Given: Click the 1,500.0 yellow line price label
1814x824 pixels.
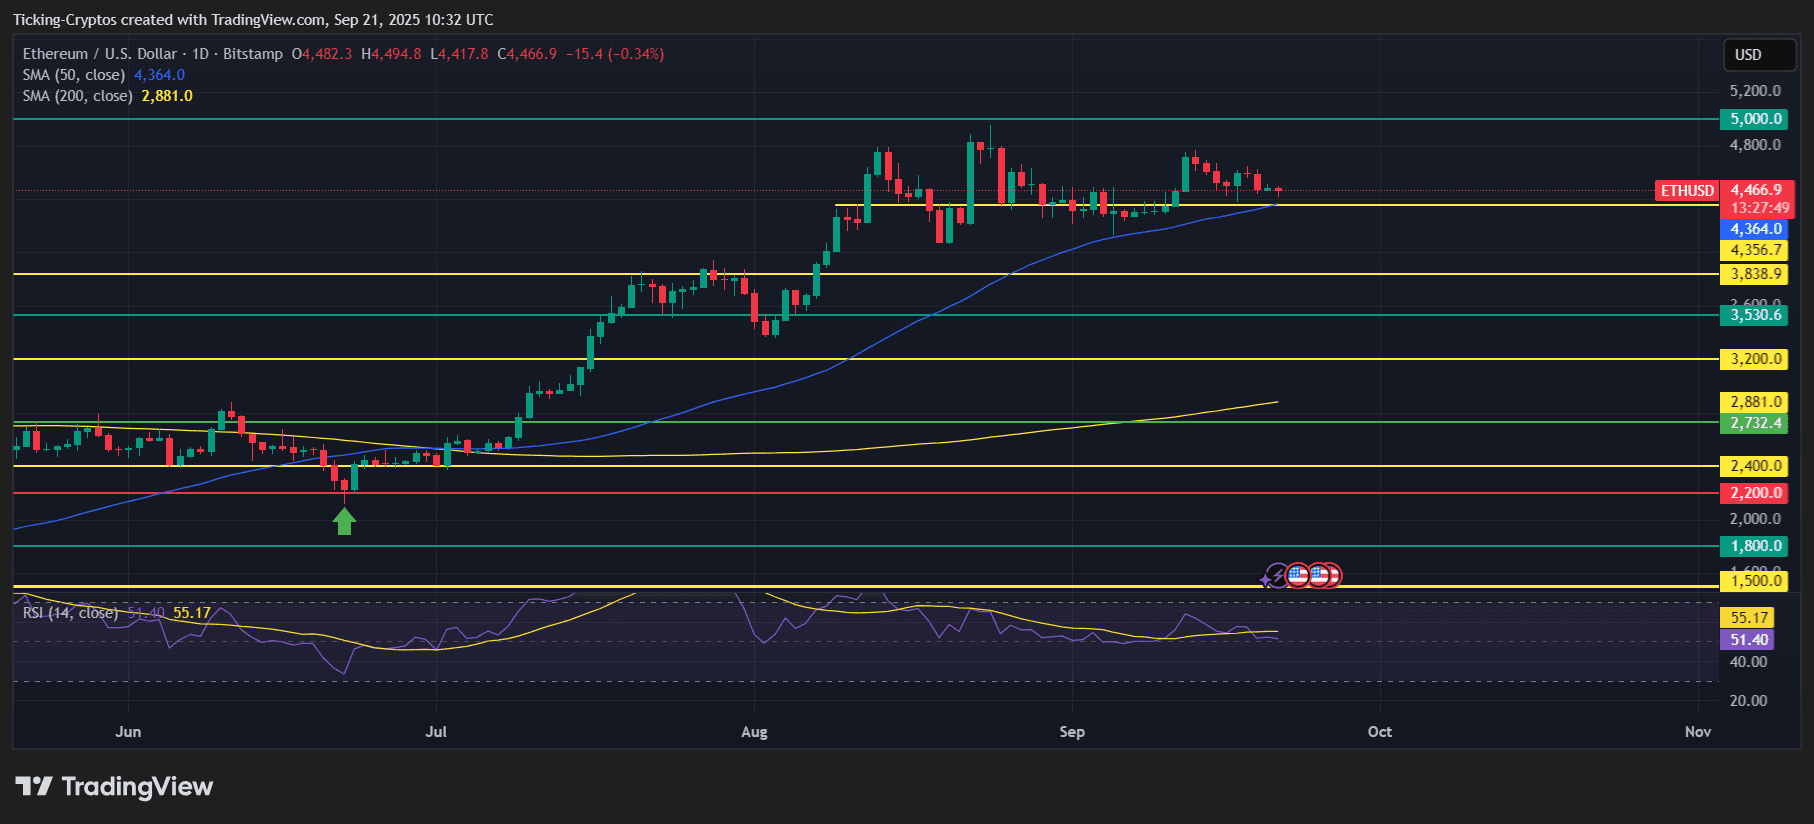Looking at the screenshot, I should (x=1755, y=581).
